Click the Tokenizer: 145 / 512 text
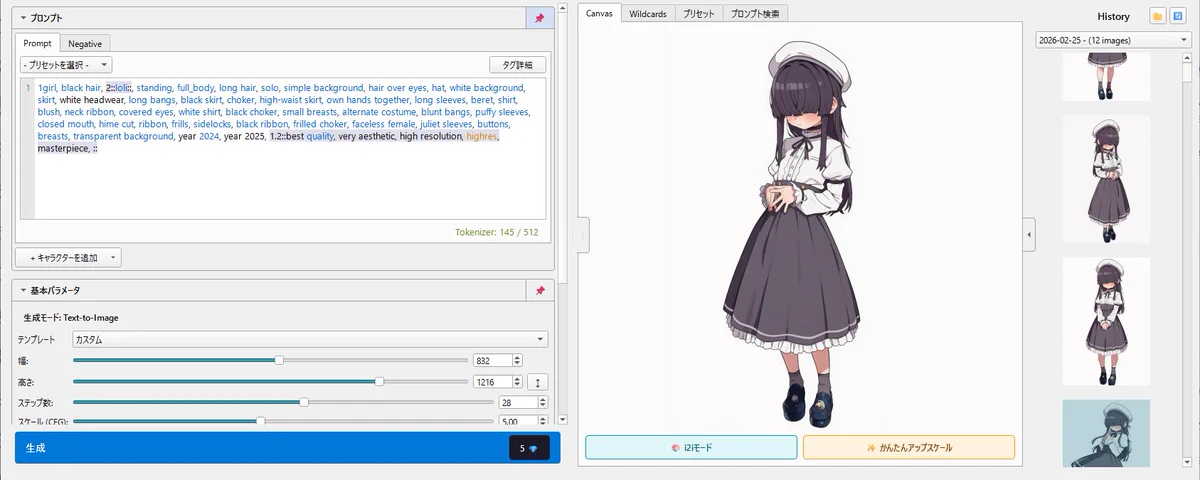The height and width of the screenshot is (480, 1200). pos(496,232)
